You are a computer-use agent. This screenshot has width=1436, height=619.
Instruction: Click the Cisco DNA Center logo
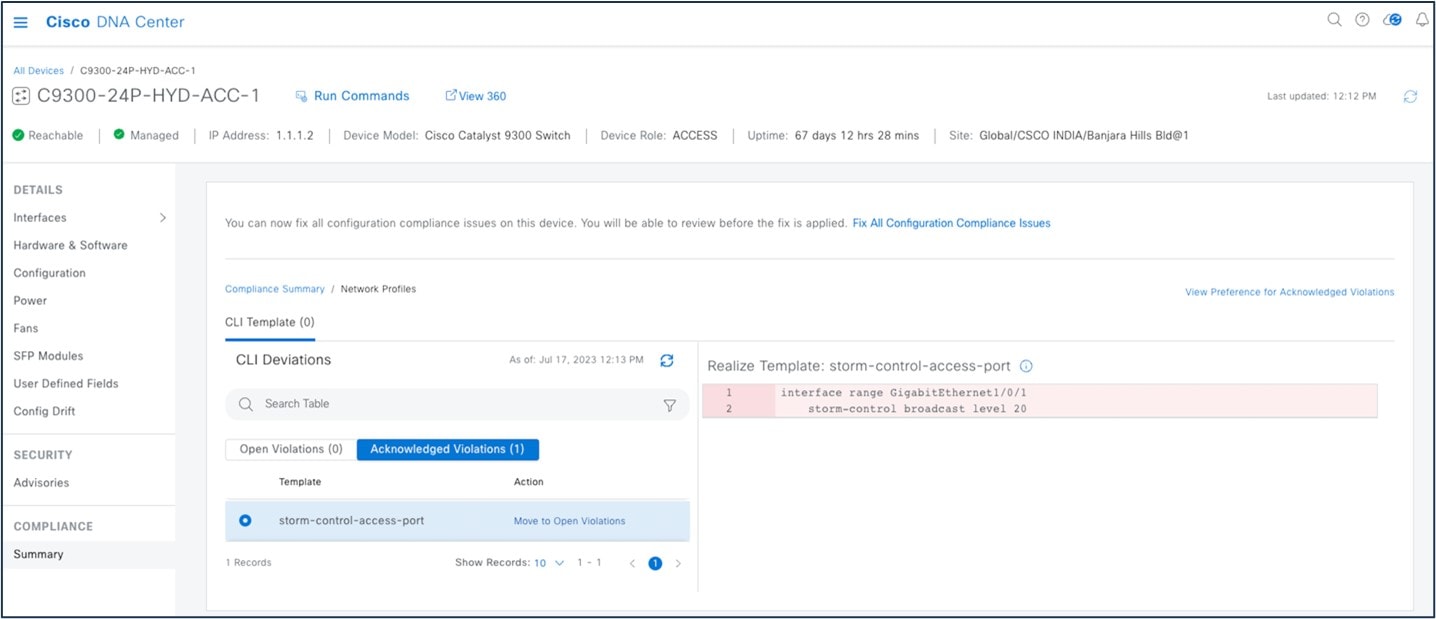click(115, 22)
